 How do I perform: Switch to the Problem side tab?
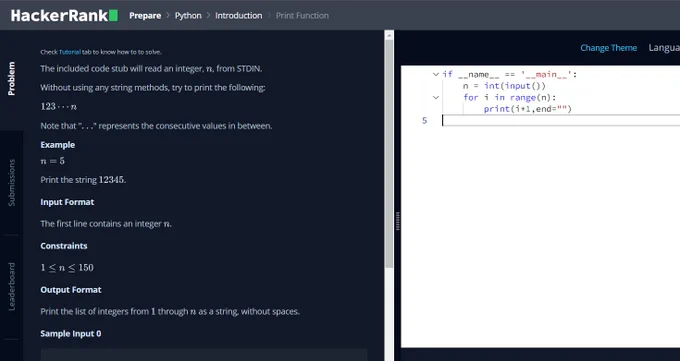11,79
